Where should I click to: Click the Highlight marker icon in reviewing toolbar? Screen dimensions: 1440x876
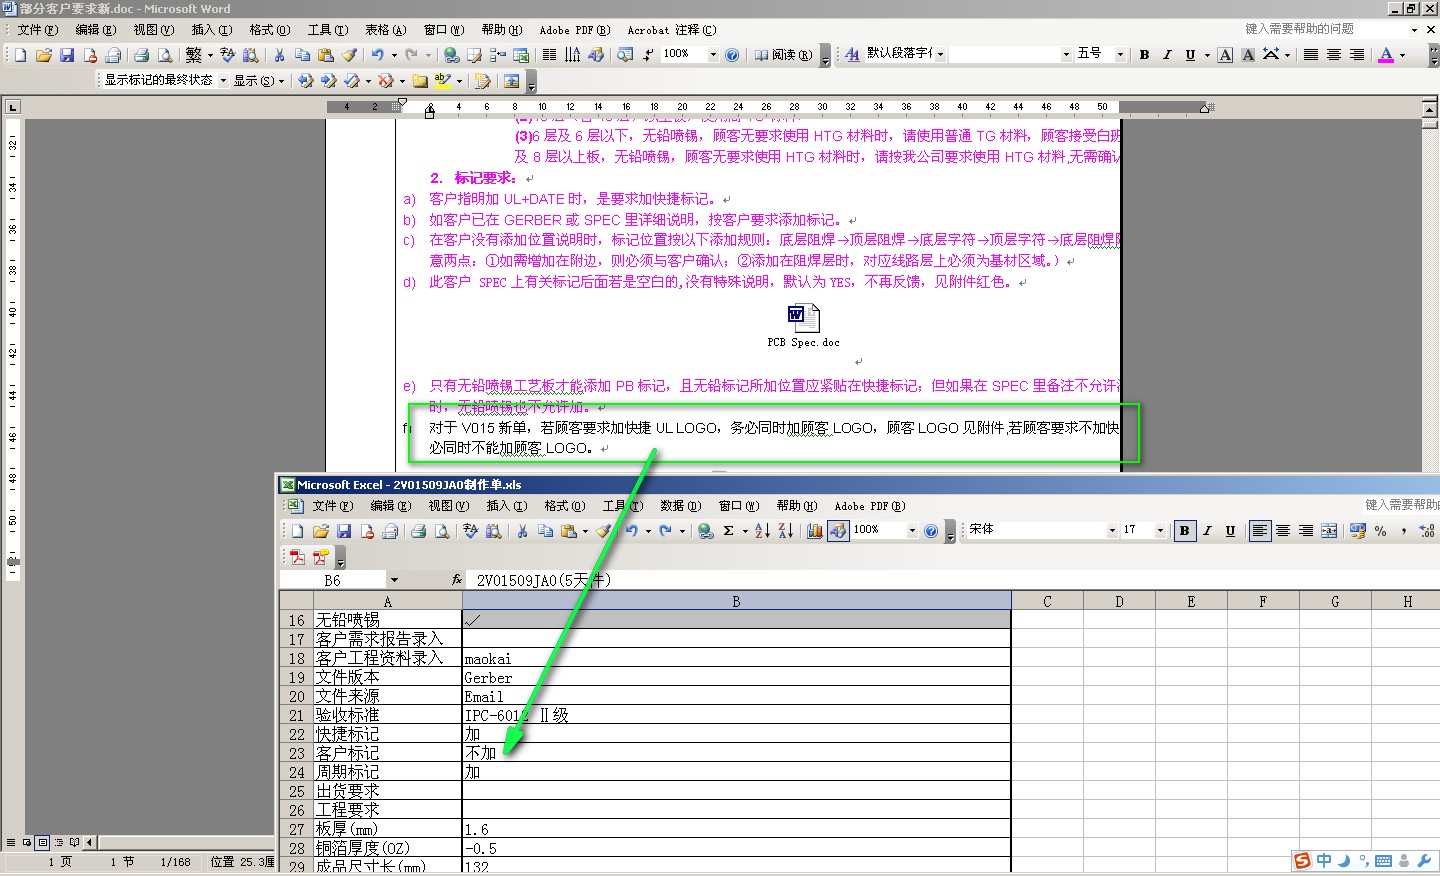point(443,80)
